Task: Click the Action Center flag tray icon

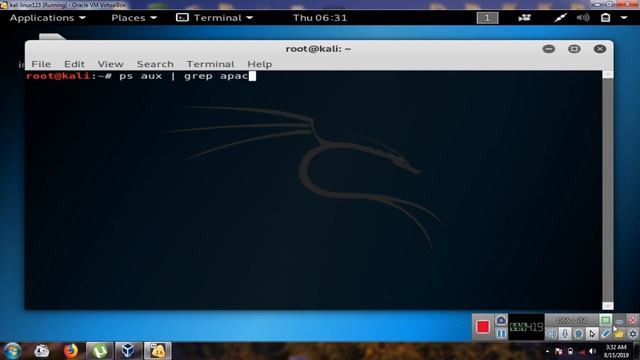Action: click(x=559, y=351)
